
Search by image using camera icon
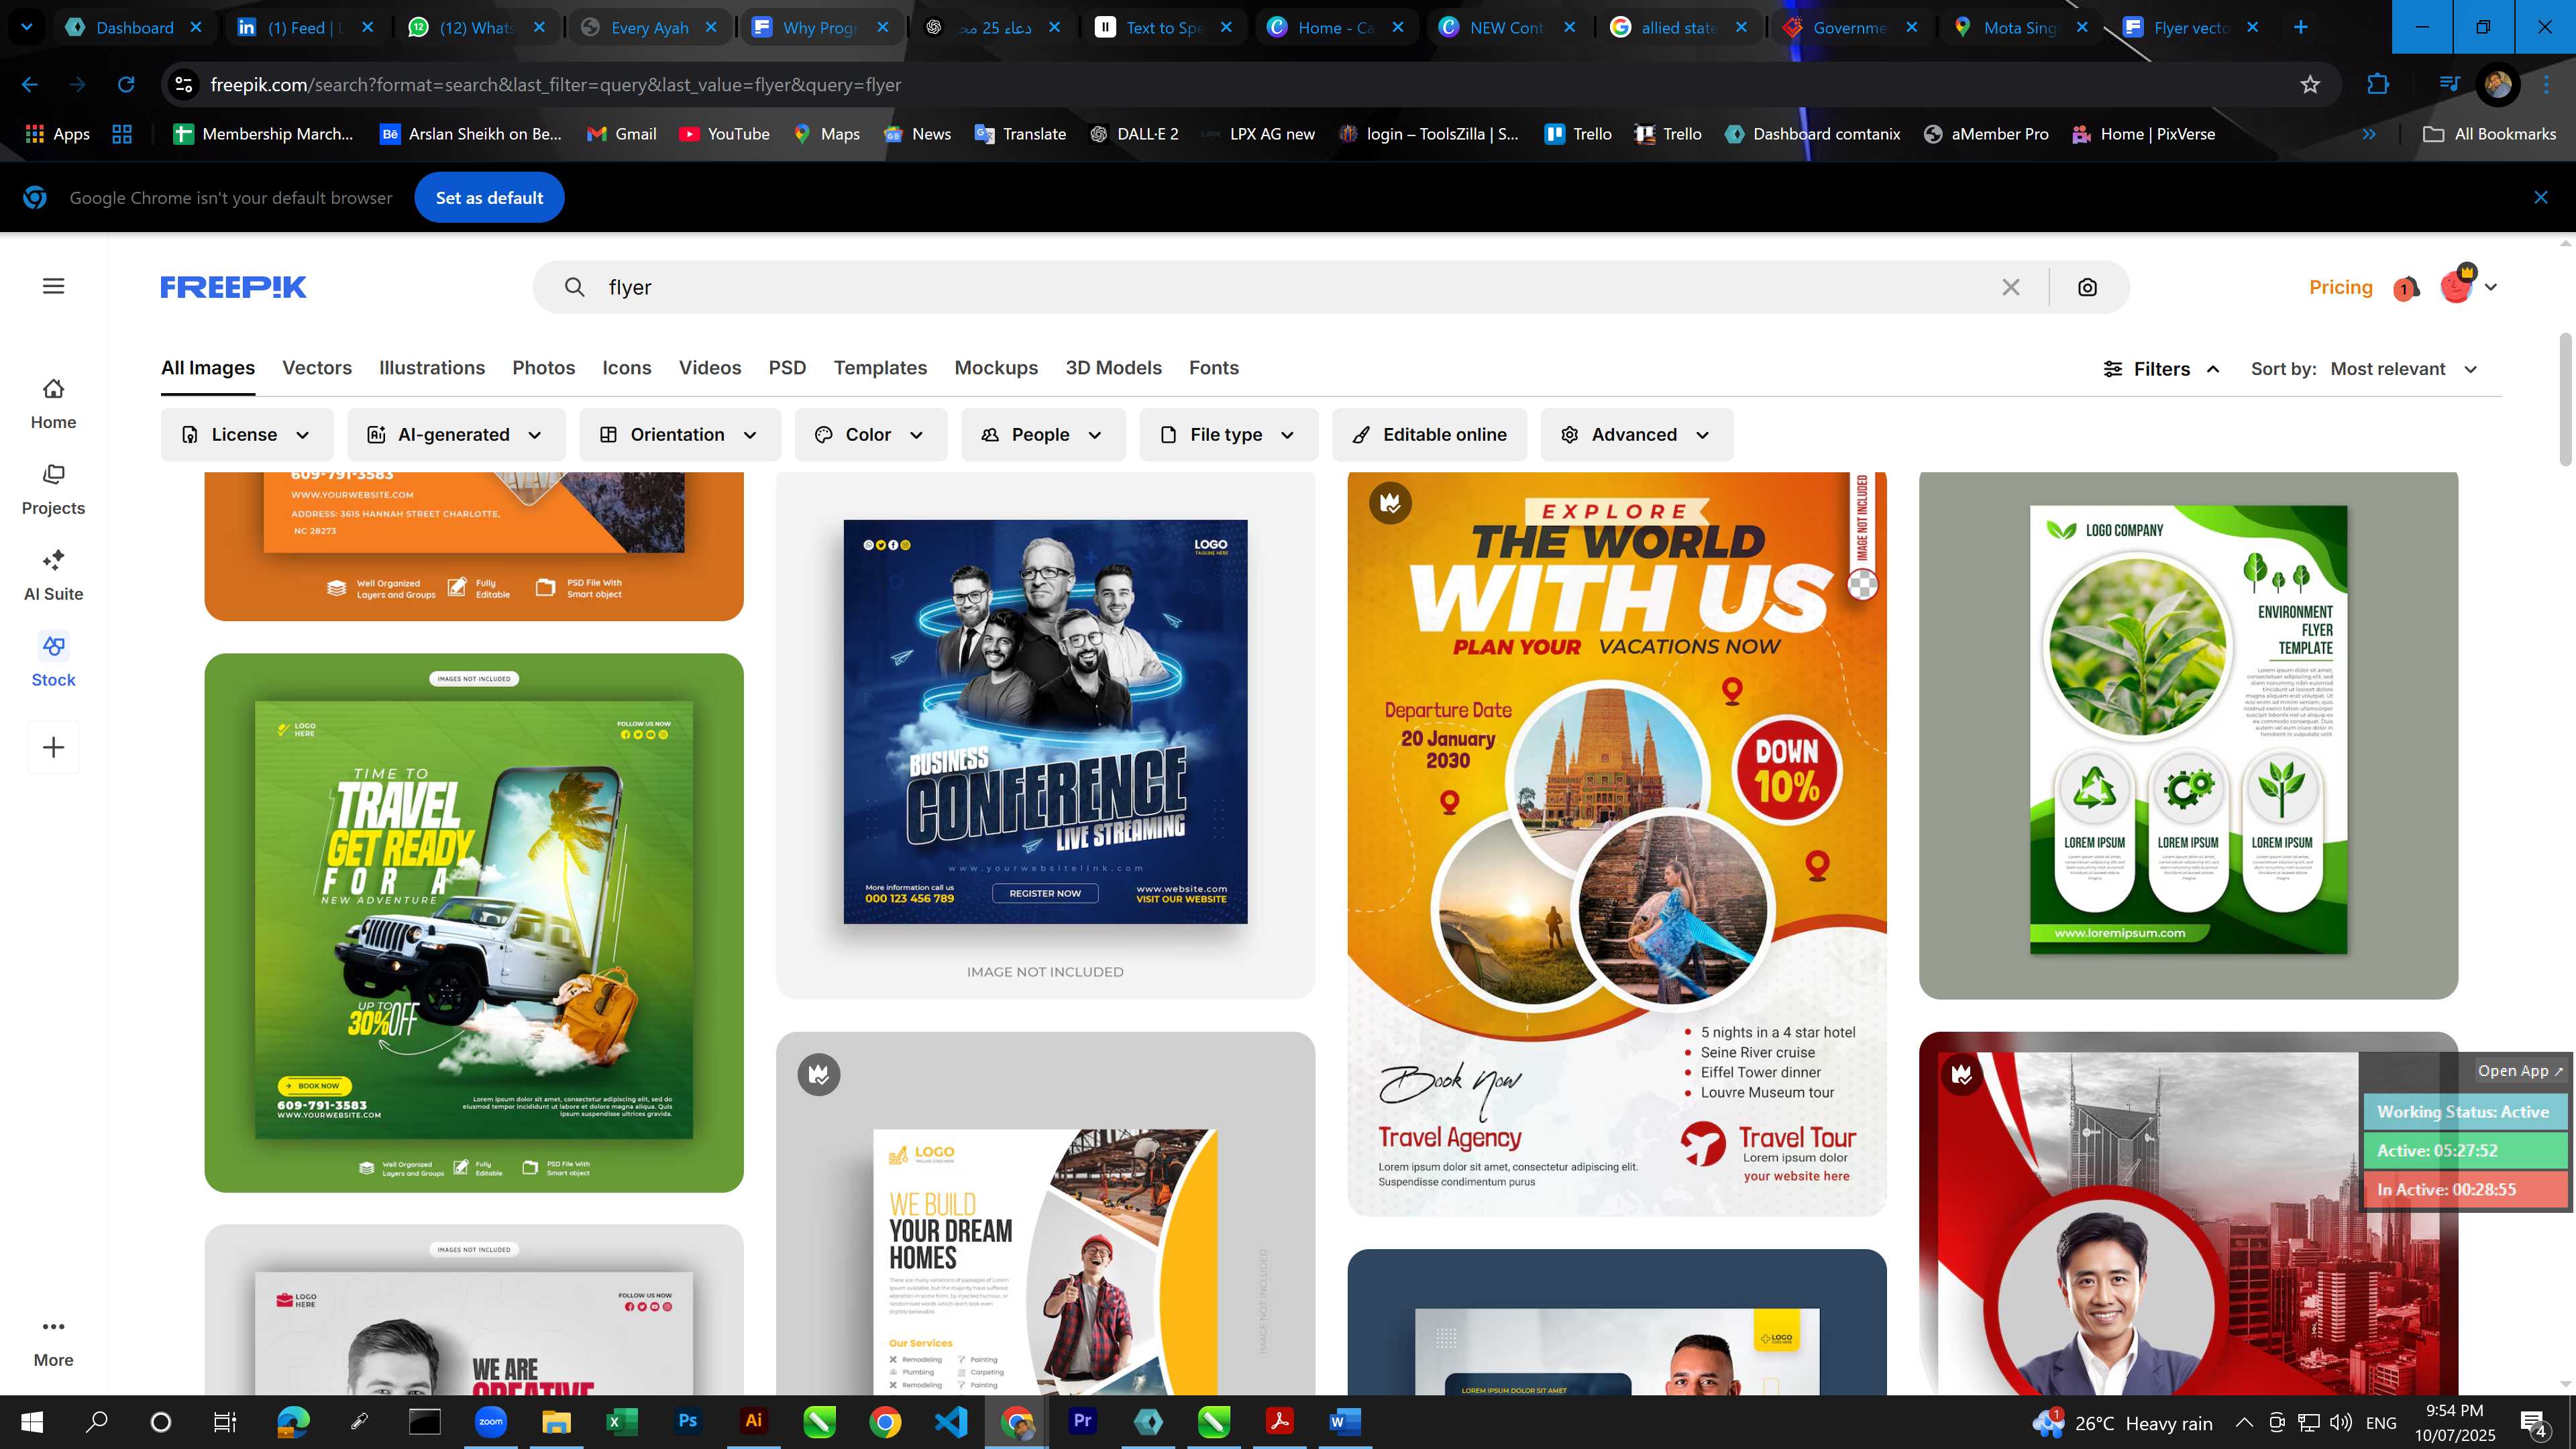(2087, 287)
